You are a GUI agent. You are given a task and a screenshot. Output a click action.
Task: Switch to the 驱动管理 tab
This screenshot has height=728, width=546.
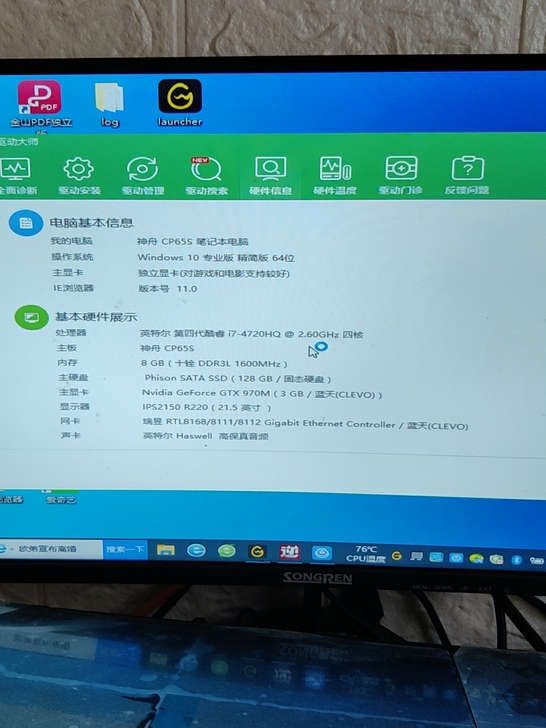pyautogui.click(x=143, y=176)
